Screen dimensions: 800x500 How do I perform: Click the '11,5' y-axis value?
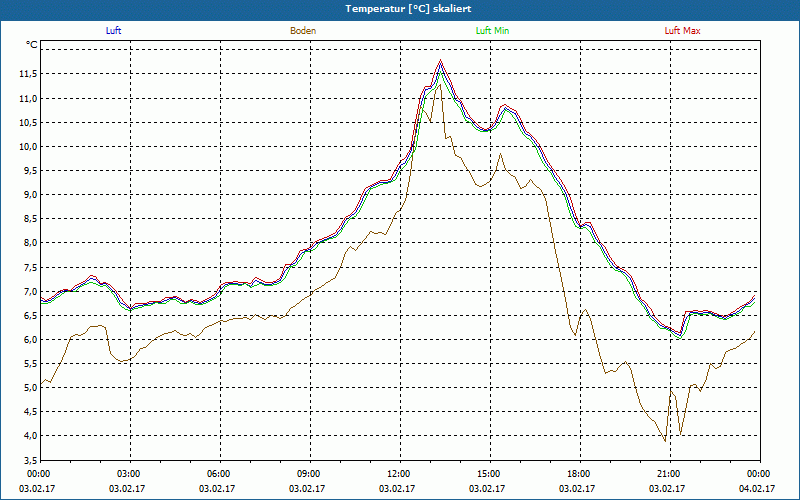pos(28,74)
